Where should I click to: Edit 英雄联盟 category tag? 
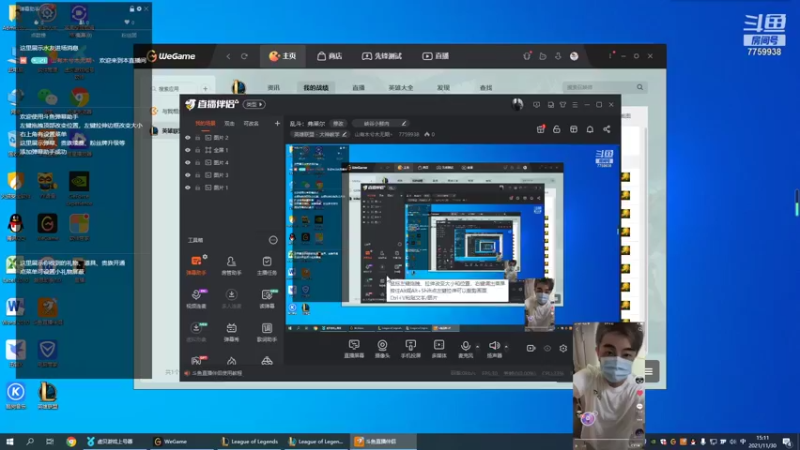point(319,134)
